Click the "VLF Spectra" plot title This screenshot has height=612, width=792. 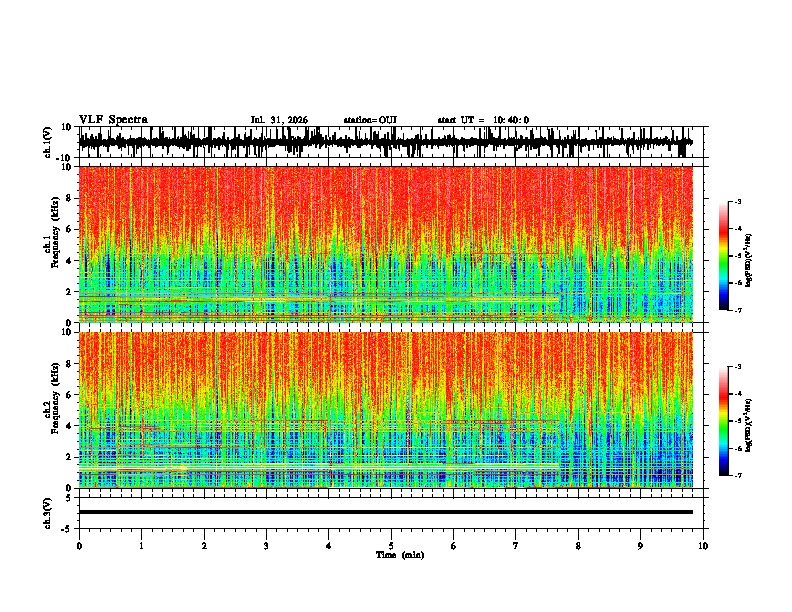point(113,120)
